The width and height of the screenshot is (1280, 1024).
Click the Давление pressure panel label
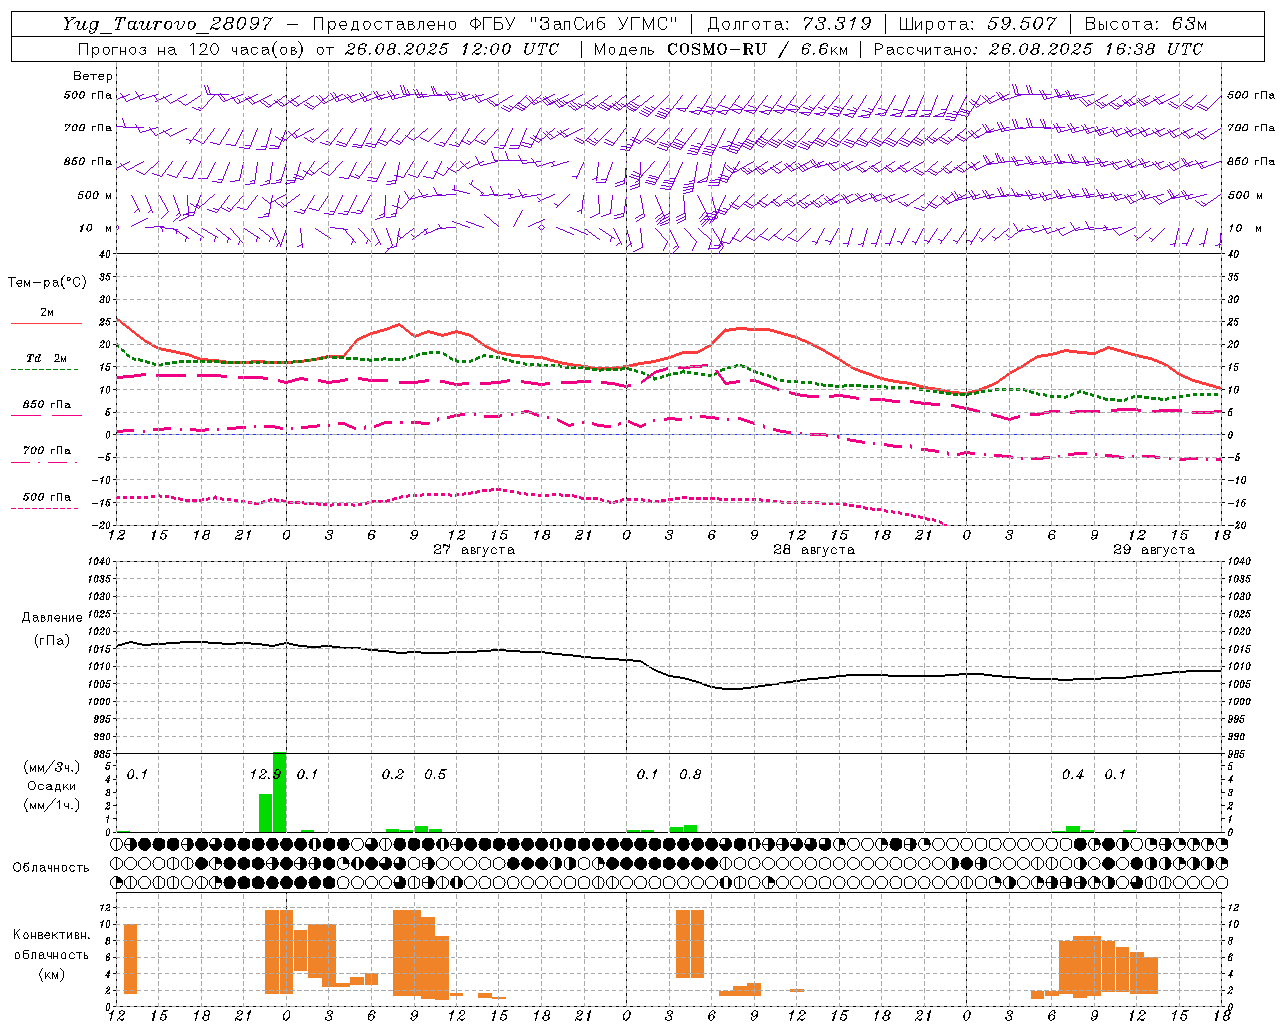(x=52, y=618)
